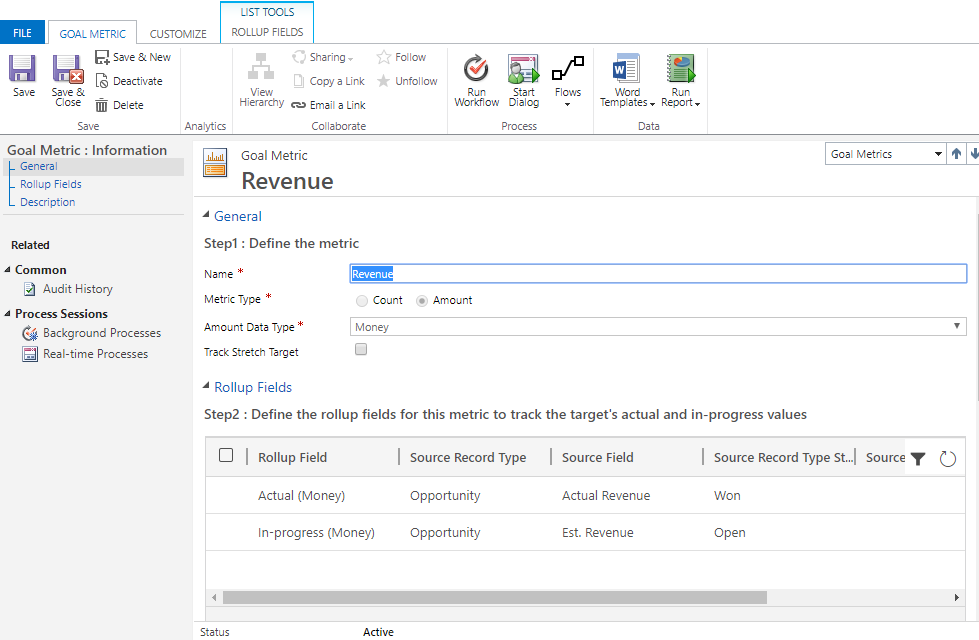Click the Unfollow star button
The width and height of the screenshot is (979, 640).
pyautogui.click(x=407, y=81)
